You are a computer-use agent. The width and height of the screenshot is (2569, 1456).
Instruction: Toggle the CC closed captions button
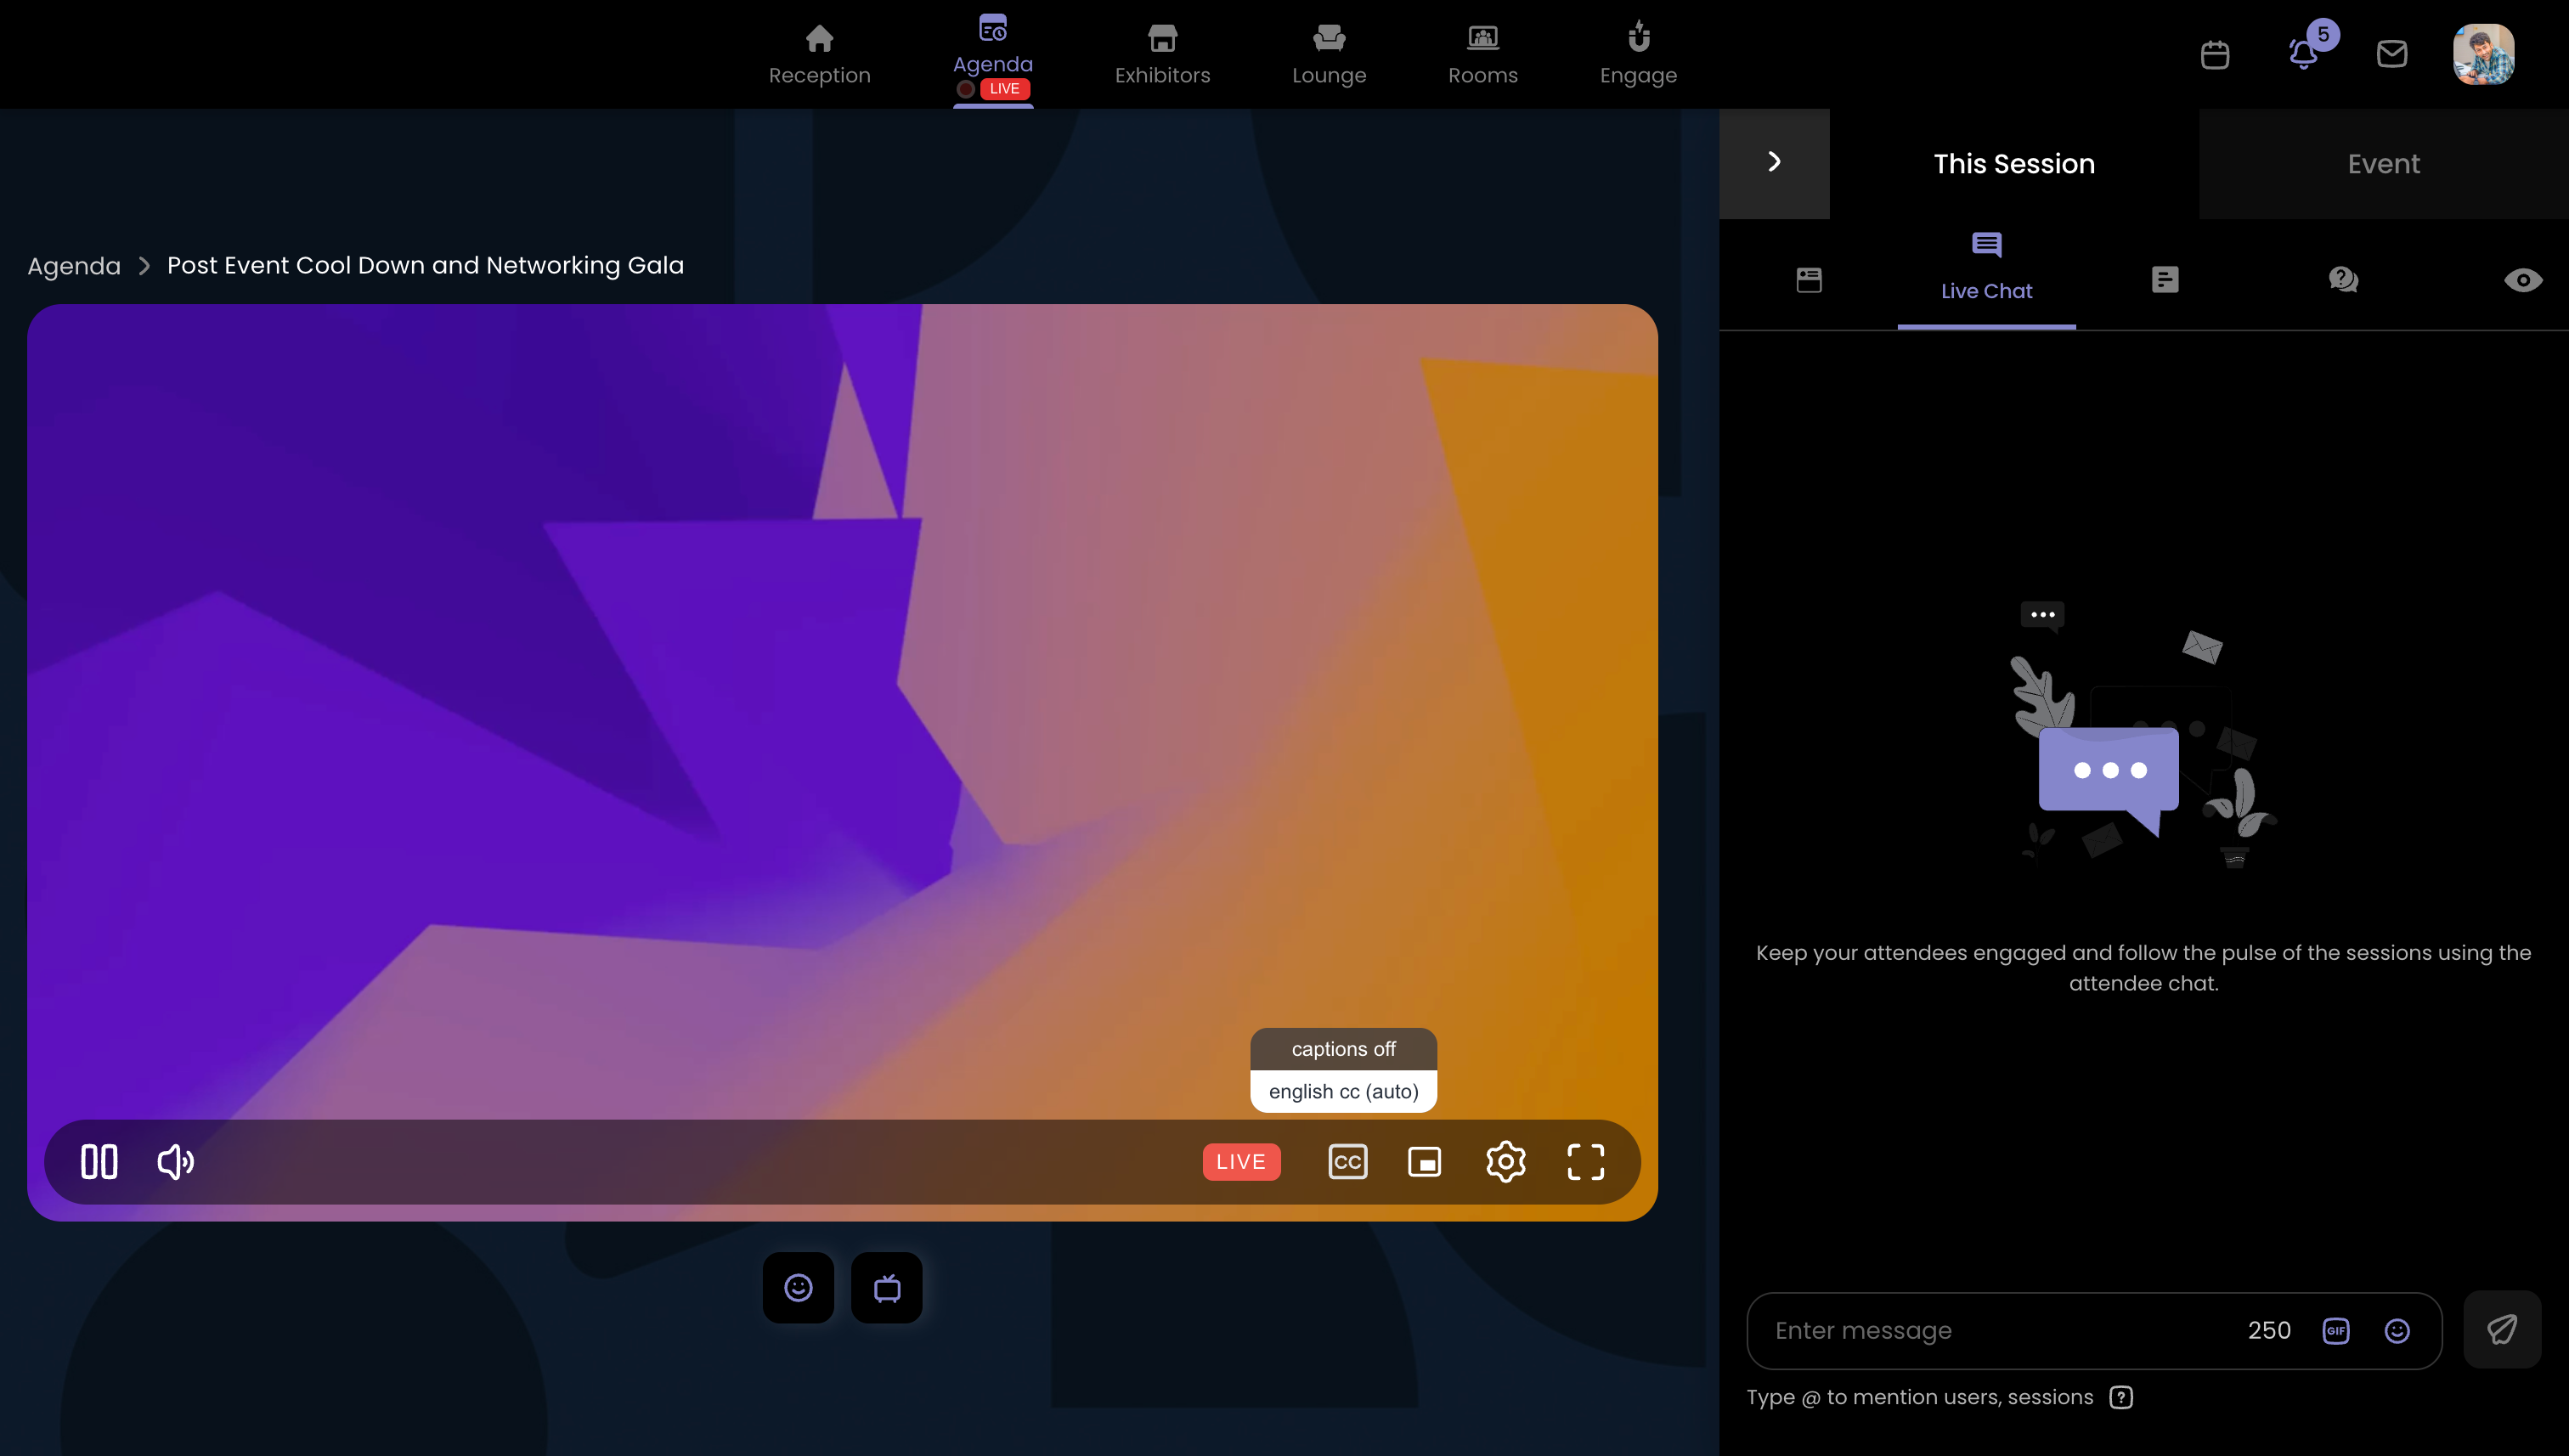coord(1347,1162)
